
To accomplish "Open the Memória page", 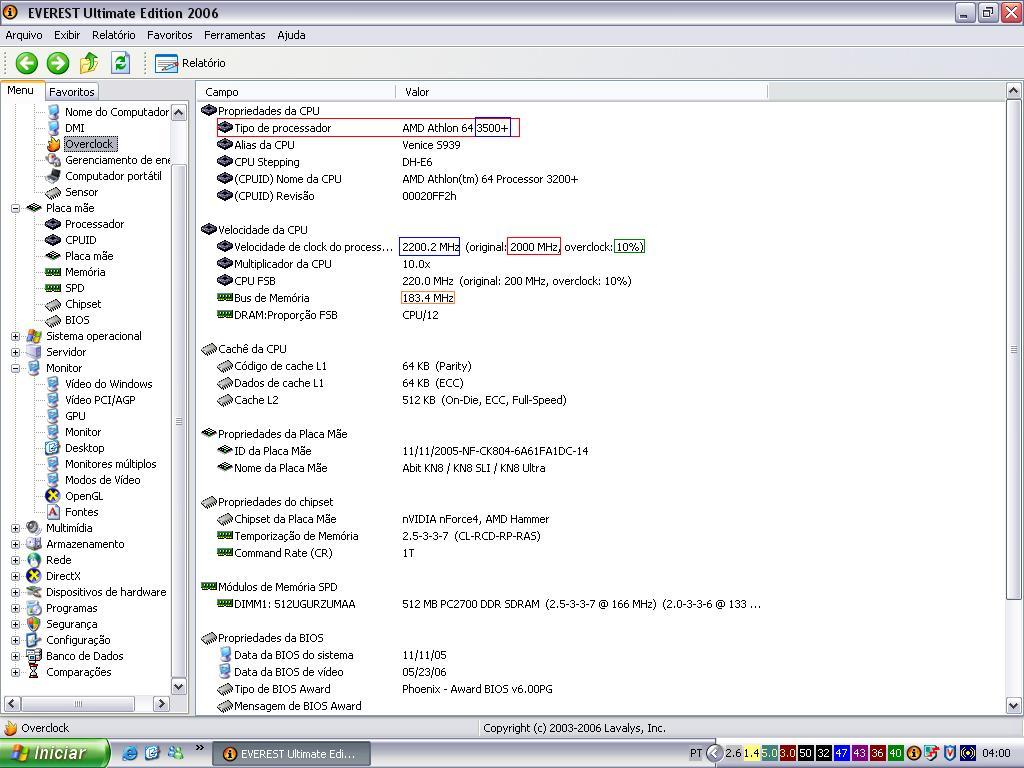I will pos(85,272).
